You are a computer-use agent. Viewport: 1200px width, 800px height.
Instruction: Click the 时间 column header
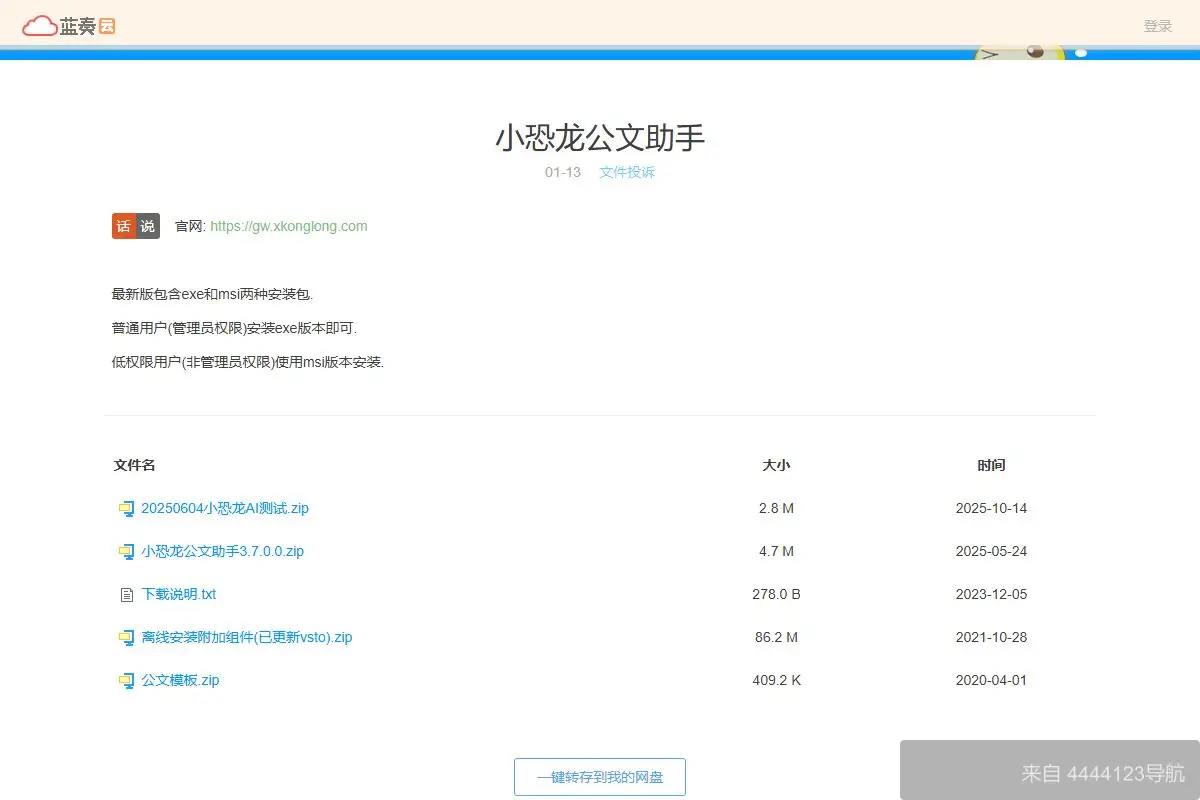click(x=991, y=465)
